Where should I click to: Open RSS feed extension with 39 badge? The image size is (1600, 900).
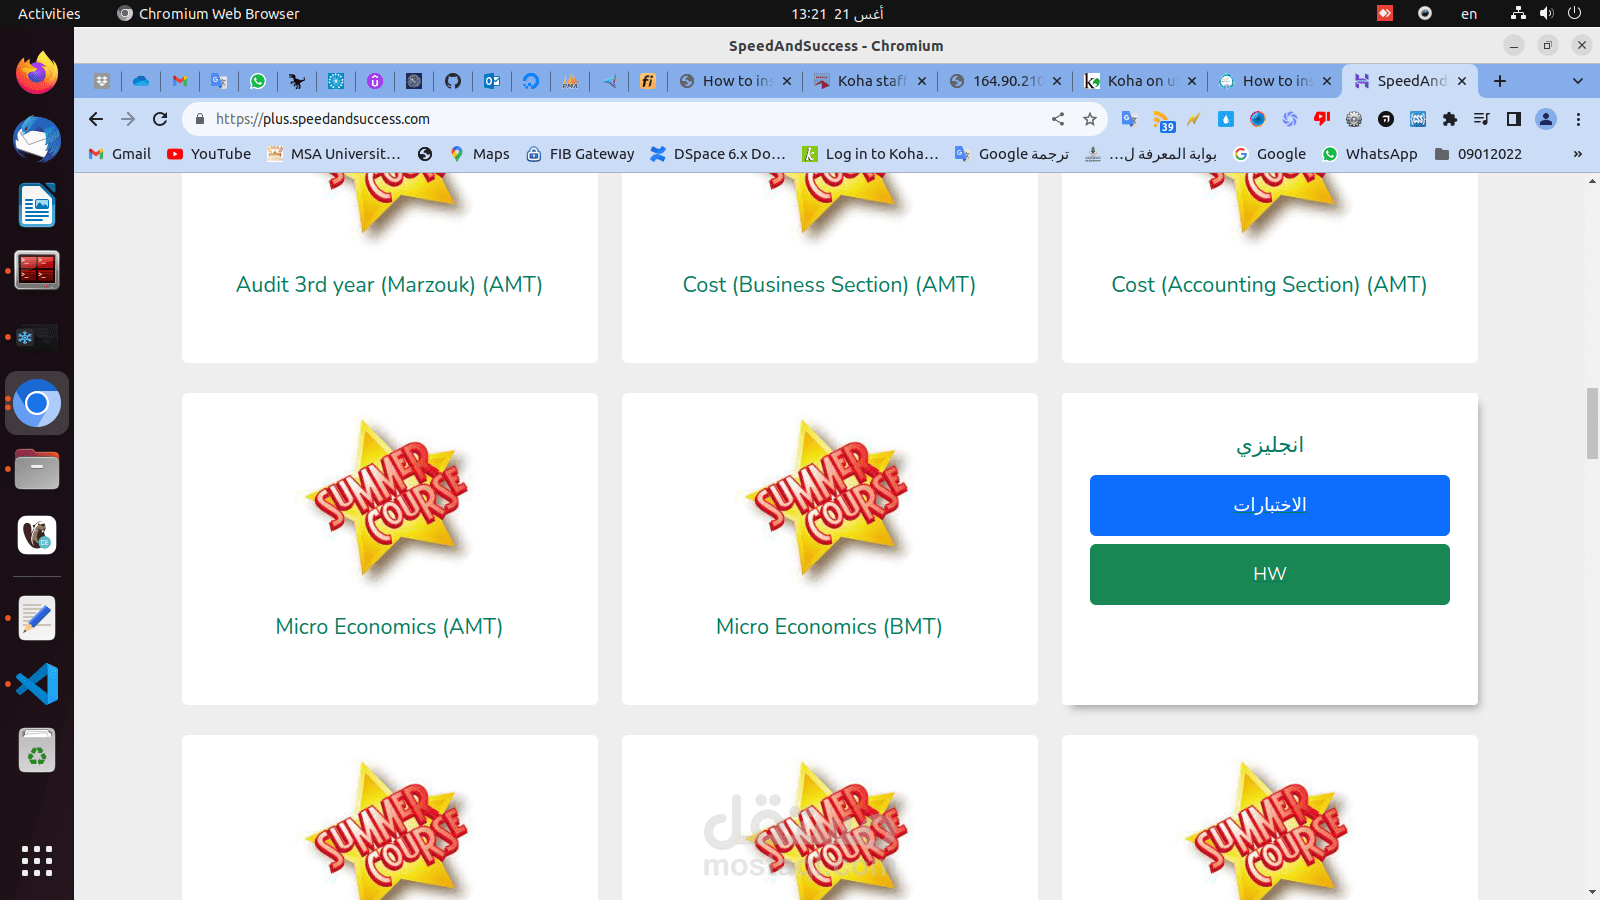tap(1163, 121)
